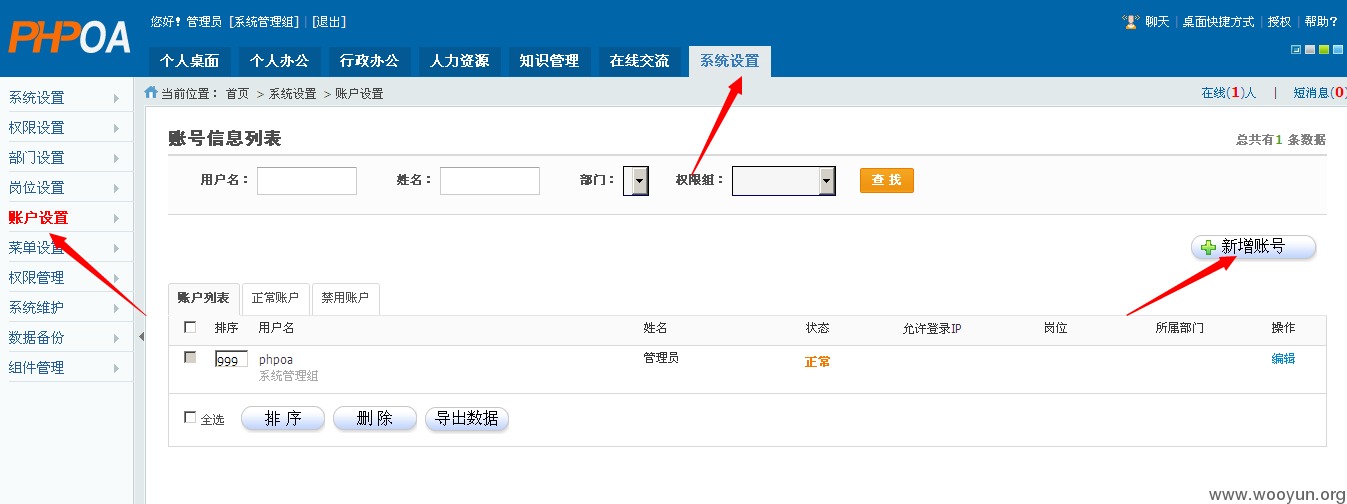Image resolution: width=1347 pixels, height=504 pixels.
Task: Focus the 姓名 input field
Action: (490, 181)
